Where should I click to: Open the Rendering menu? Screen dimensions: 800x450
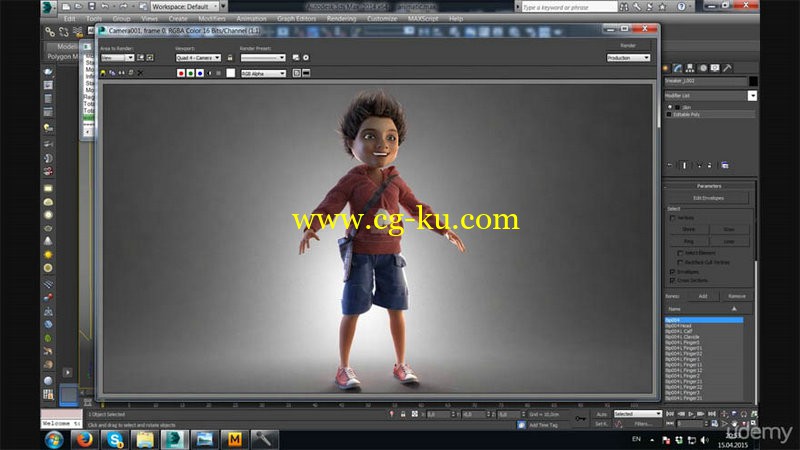click(x=341, y=18)
